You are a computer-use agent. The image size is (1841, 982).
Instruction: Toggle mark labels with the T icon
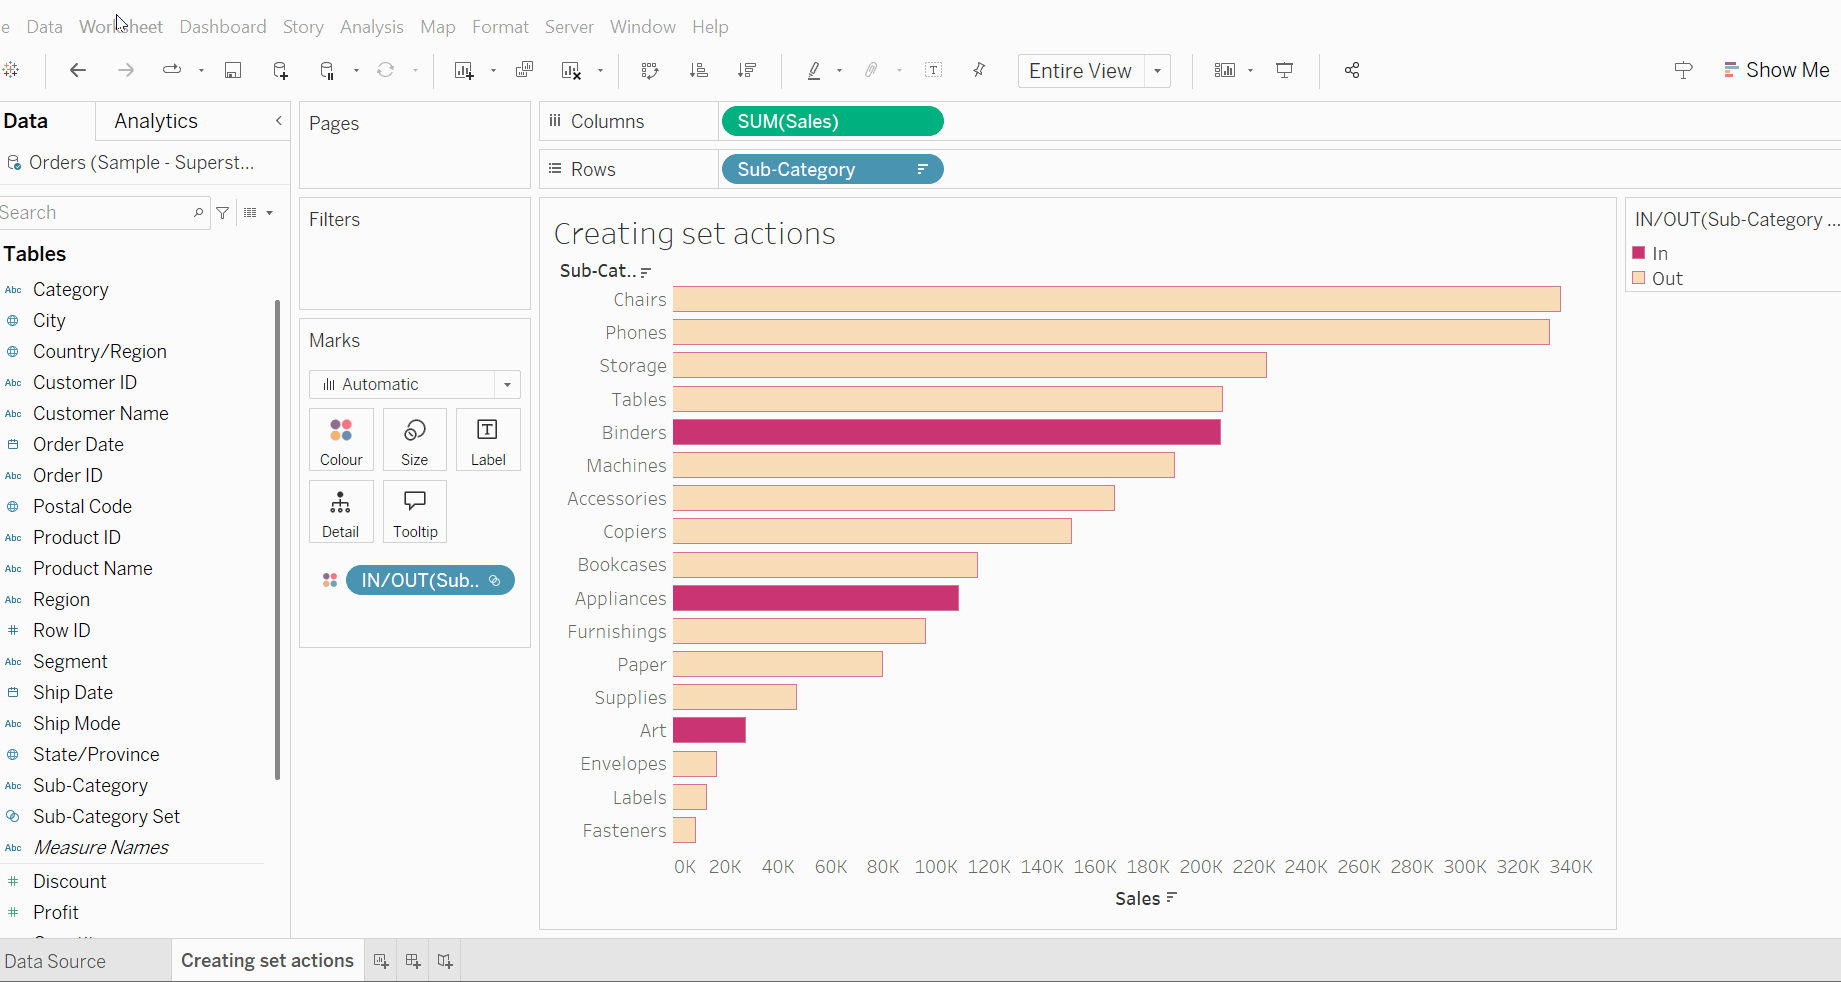pos(933,70)
